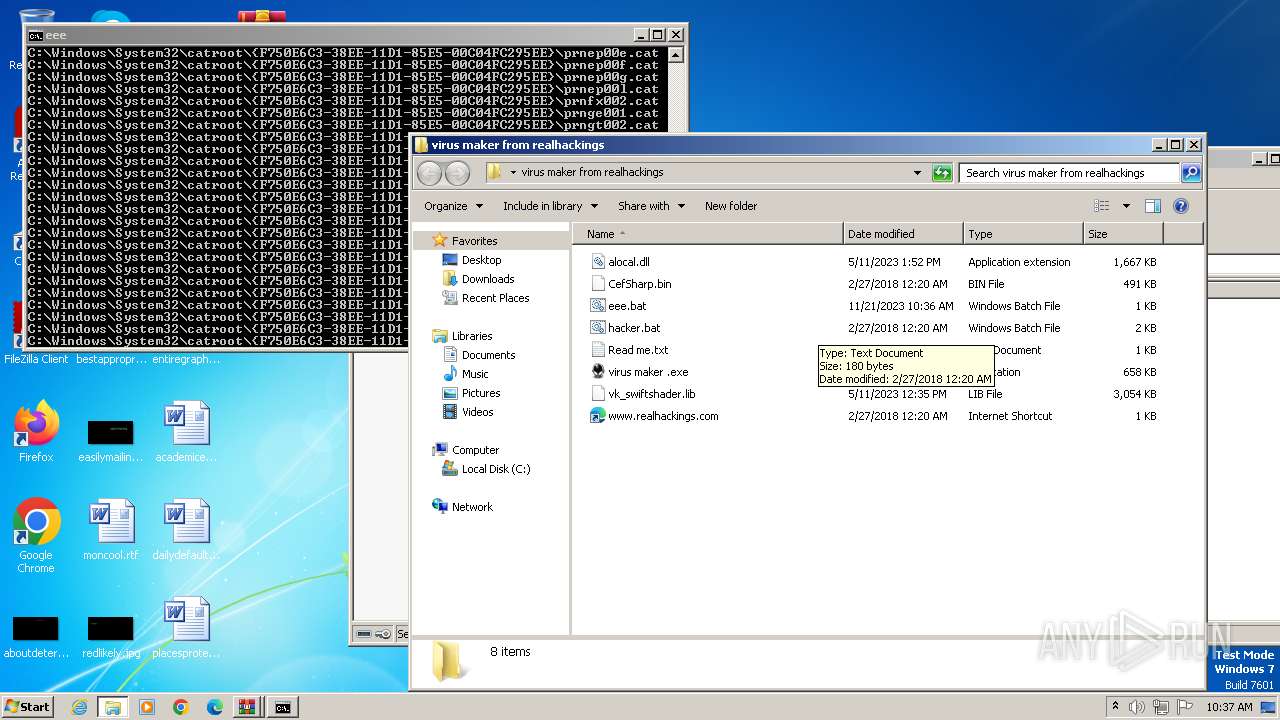Change your view icon in toolbar

(1102, 206)
